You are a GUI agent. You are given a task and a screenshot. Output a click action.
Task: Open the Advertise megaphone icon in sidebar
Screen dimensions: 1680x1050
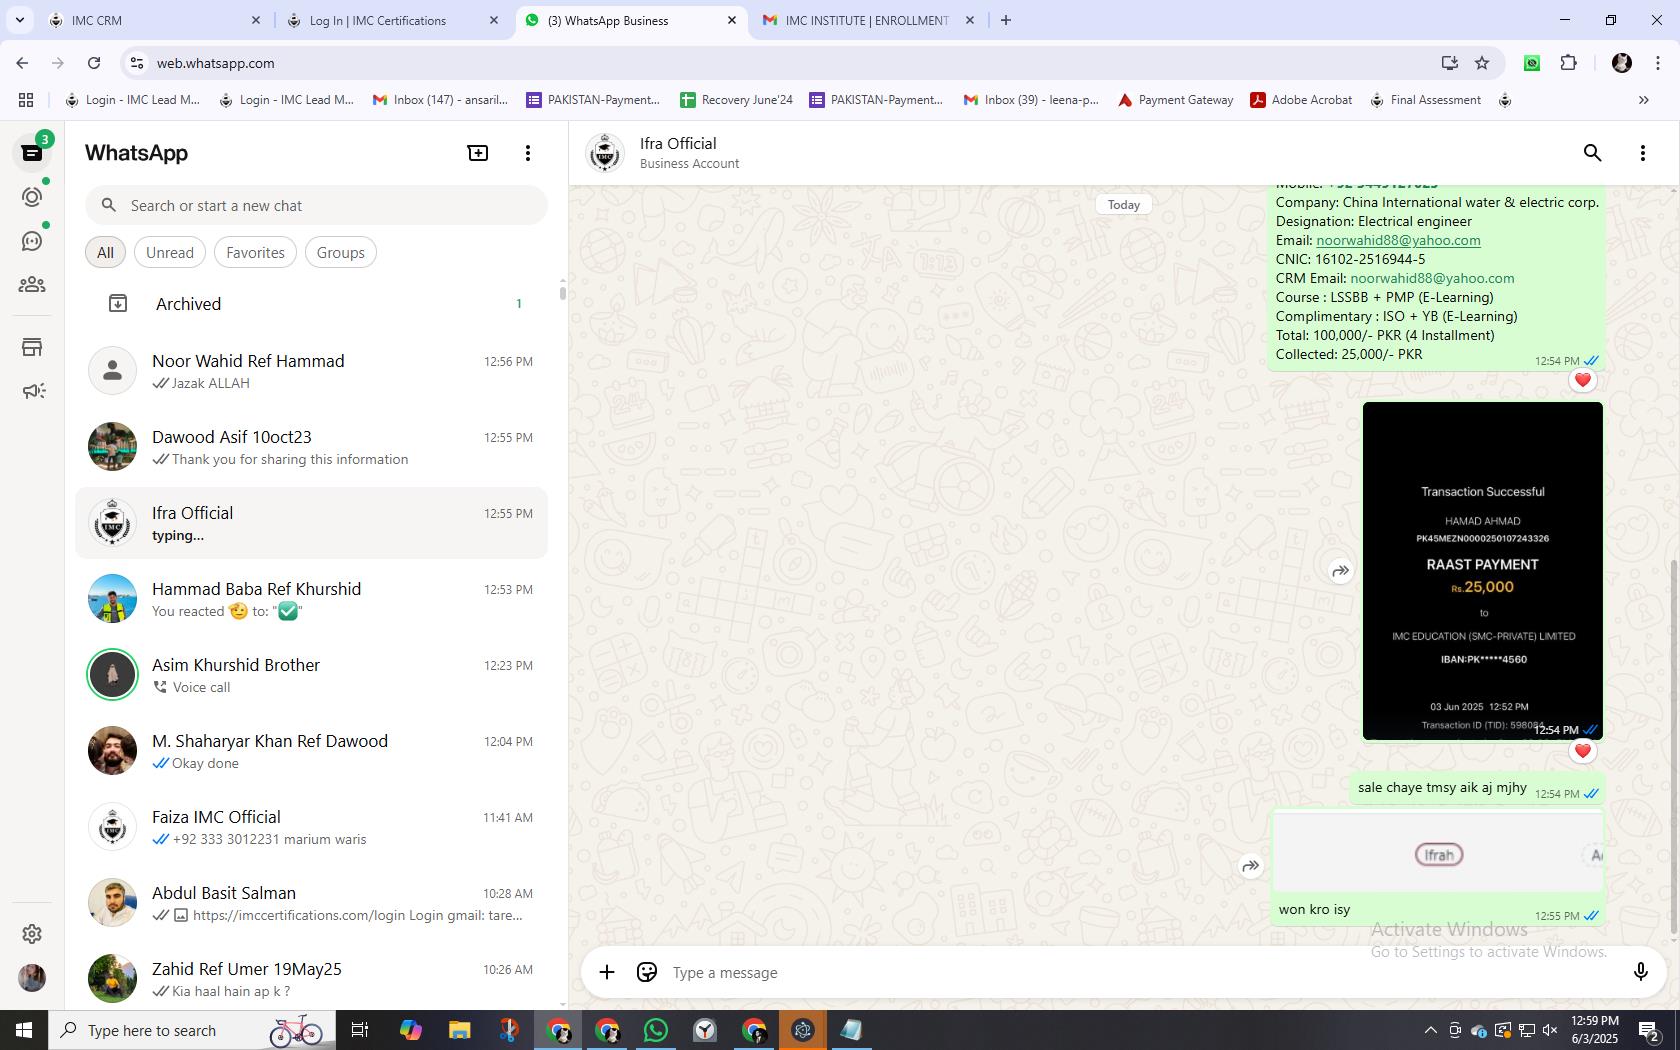32,391
